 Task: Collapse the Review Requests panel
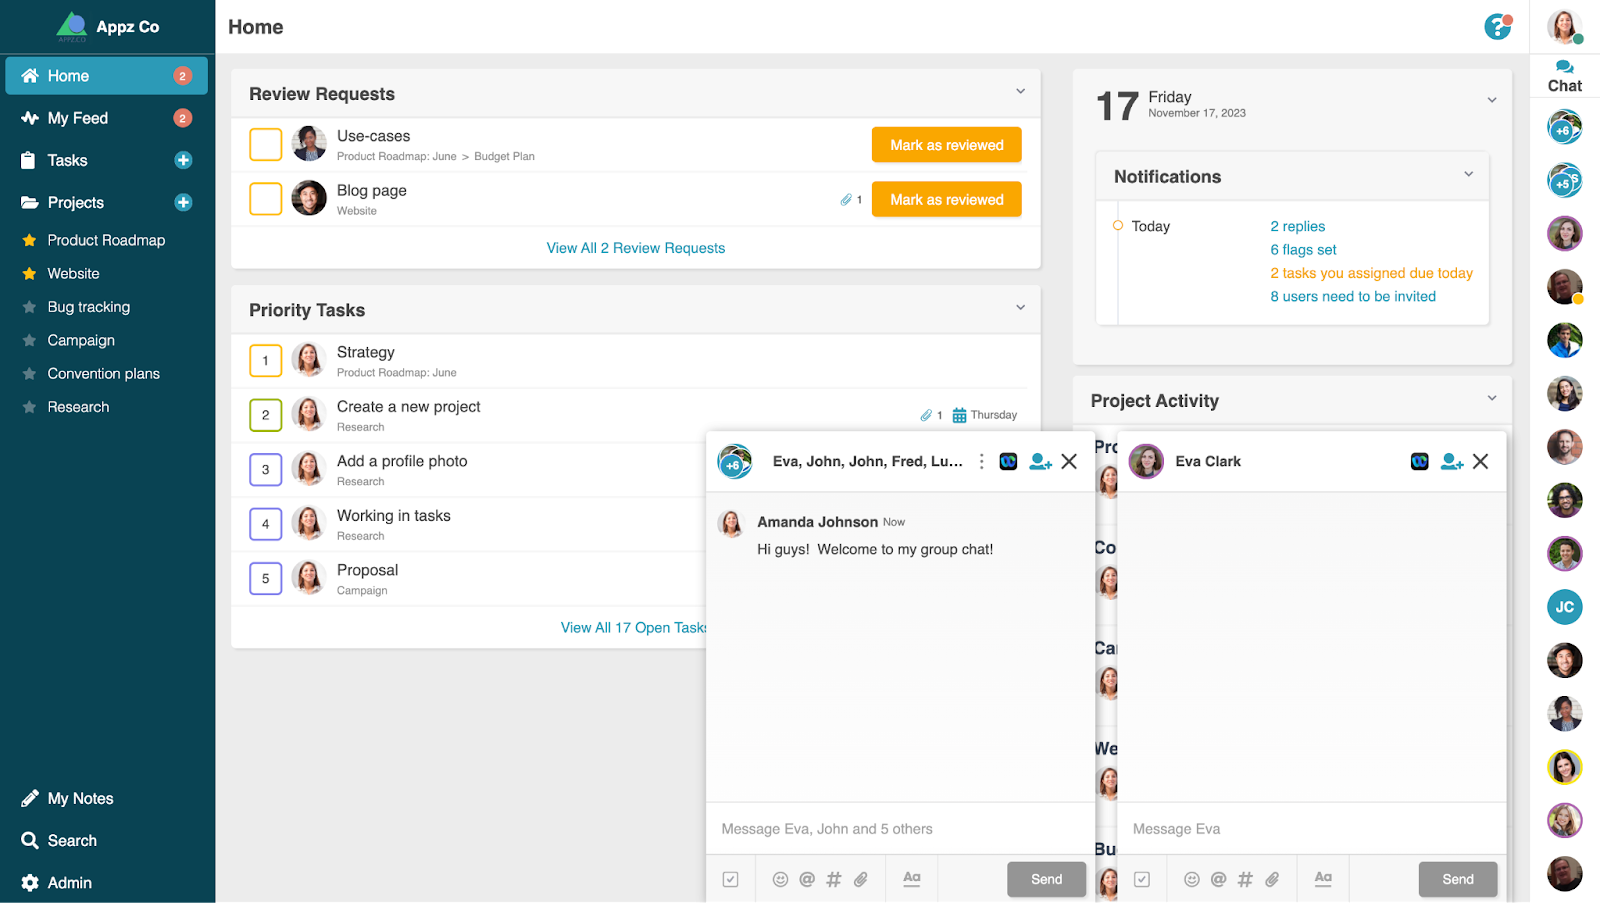click(x=1020, y=91)
